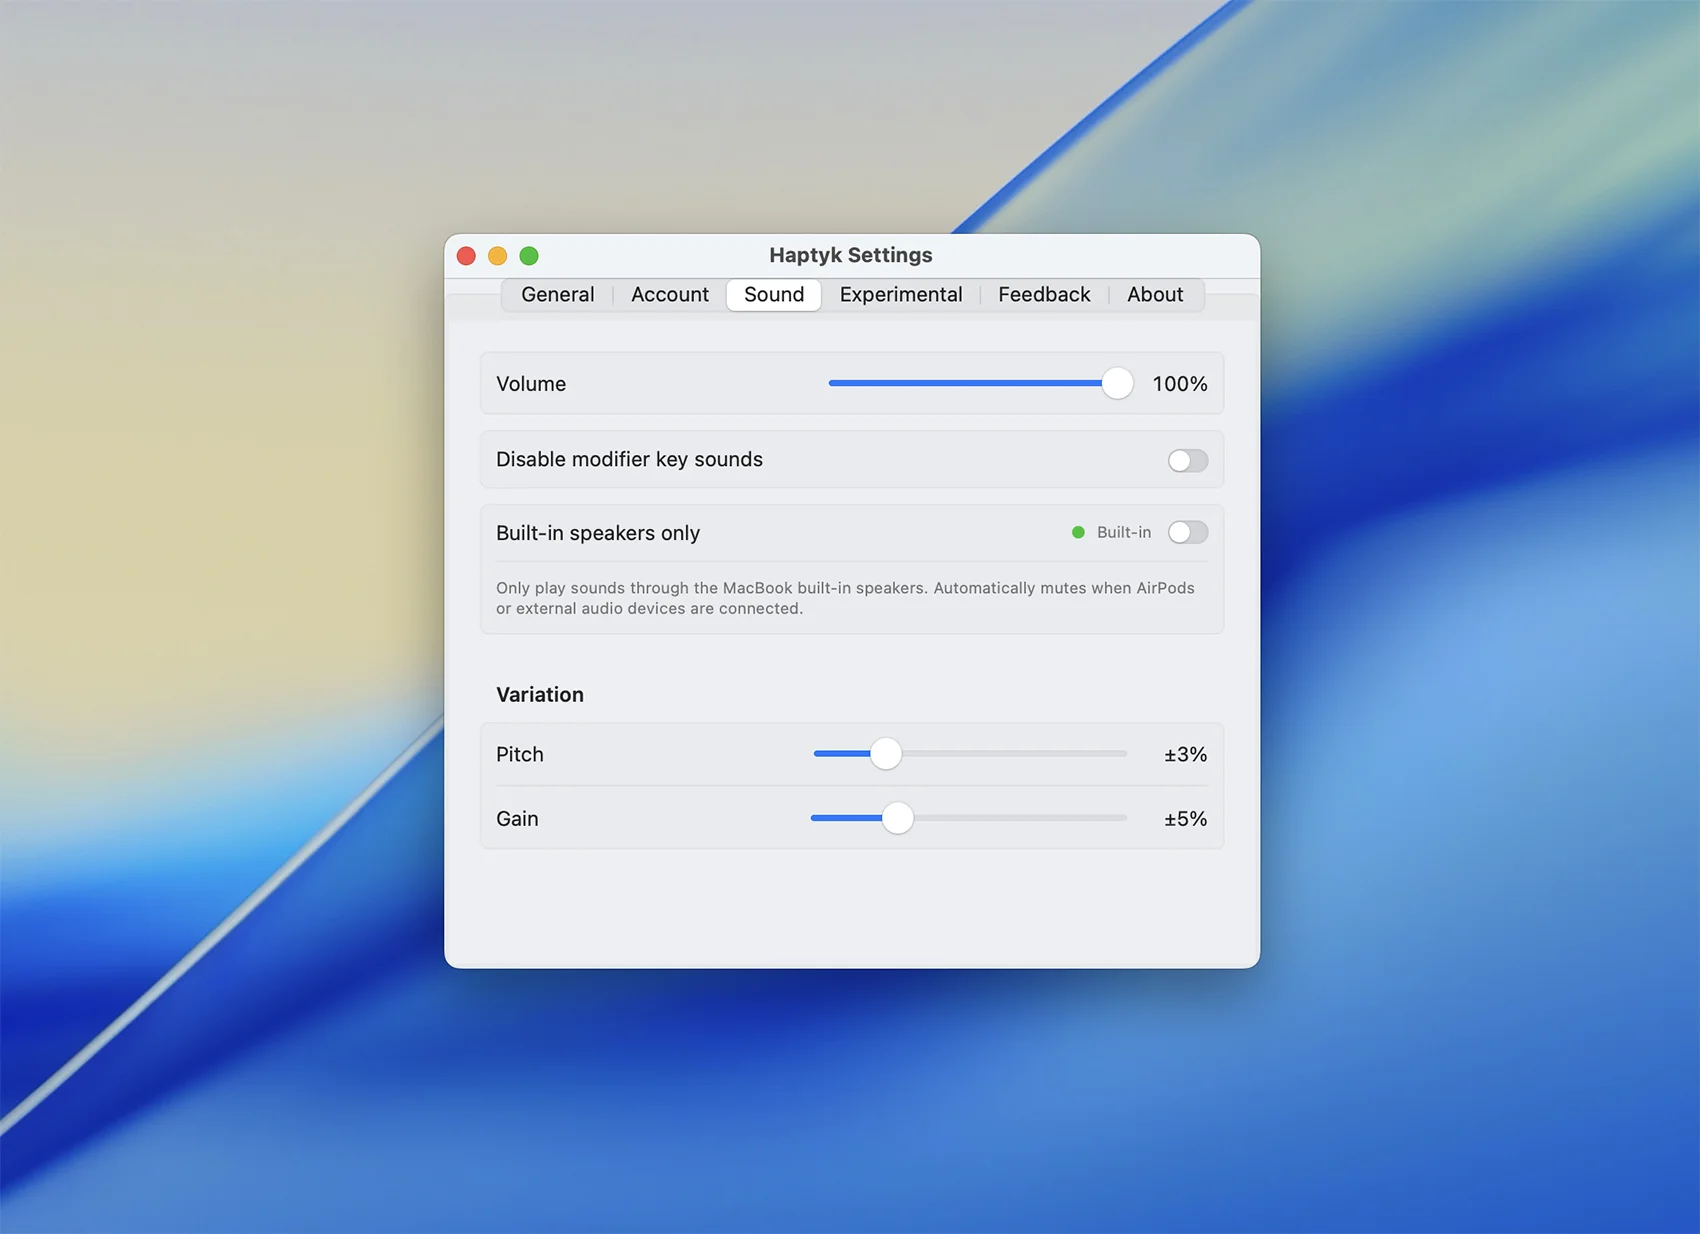Click the green Built-in status dot
This screenshot has height=1234, width=1700.
click(x=1078, y=533)
